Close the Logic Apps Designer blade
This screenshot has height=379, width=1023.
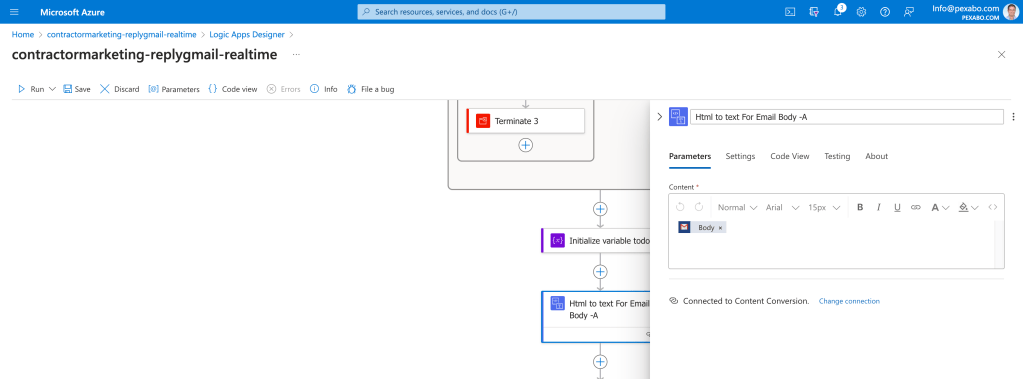(1001, 55)
